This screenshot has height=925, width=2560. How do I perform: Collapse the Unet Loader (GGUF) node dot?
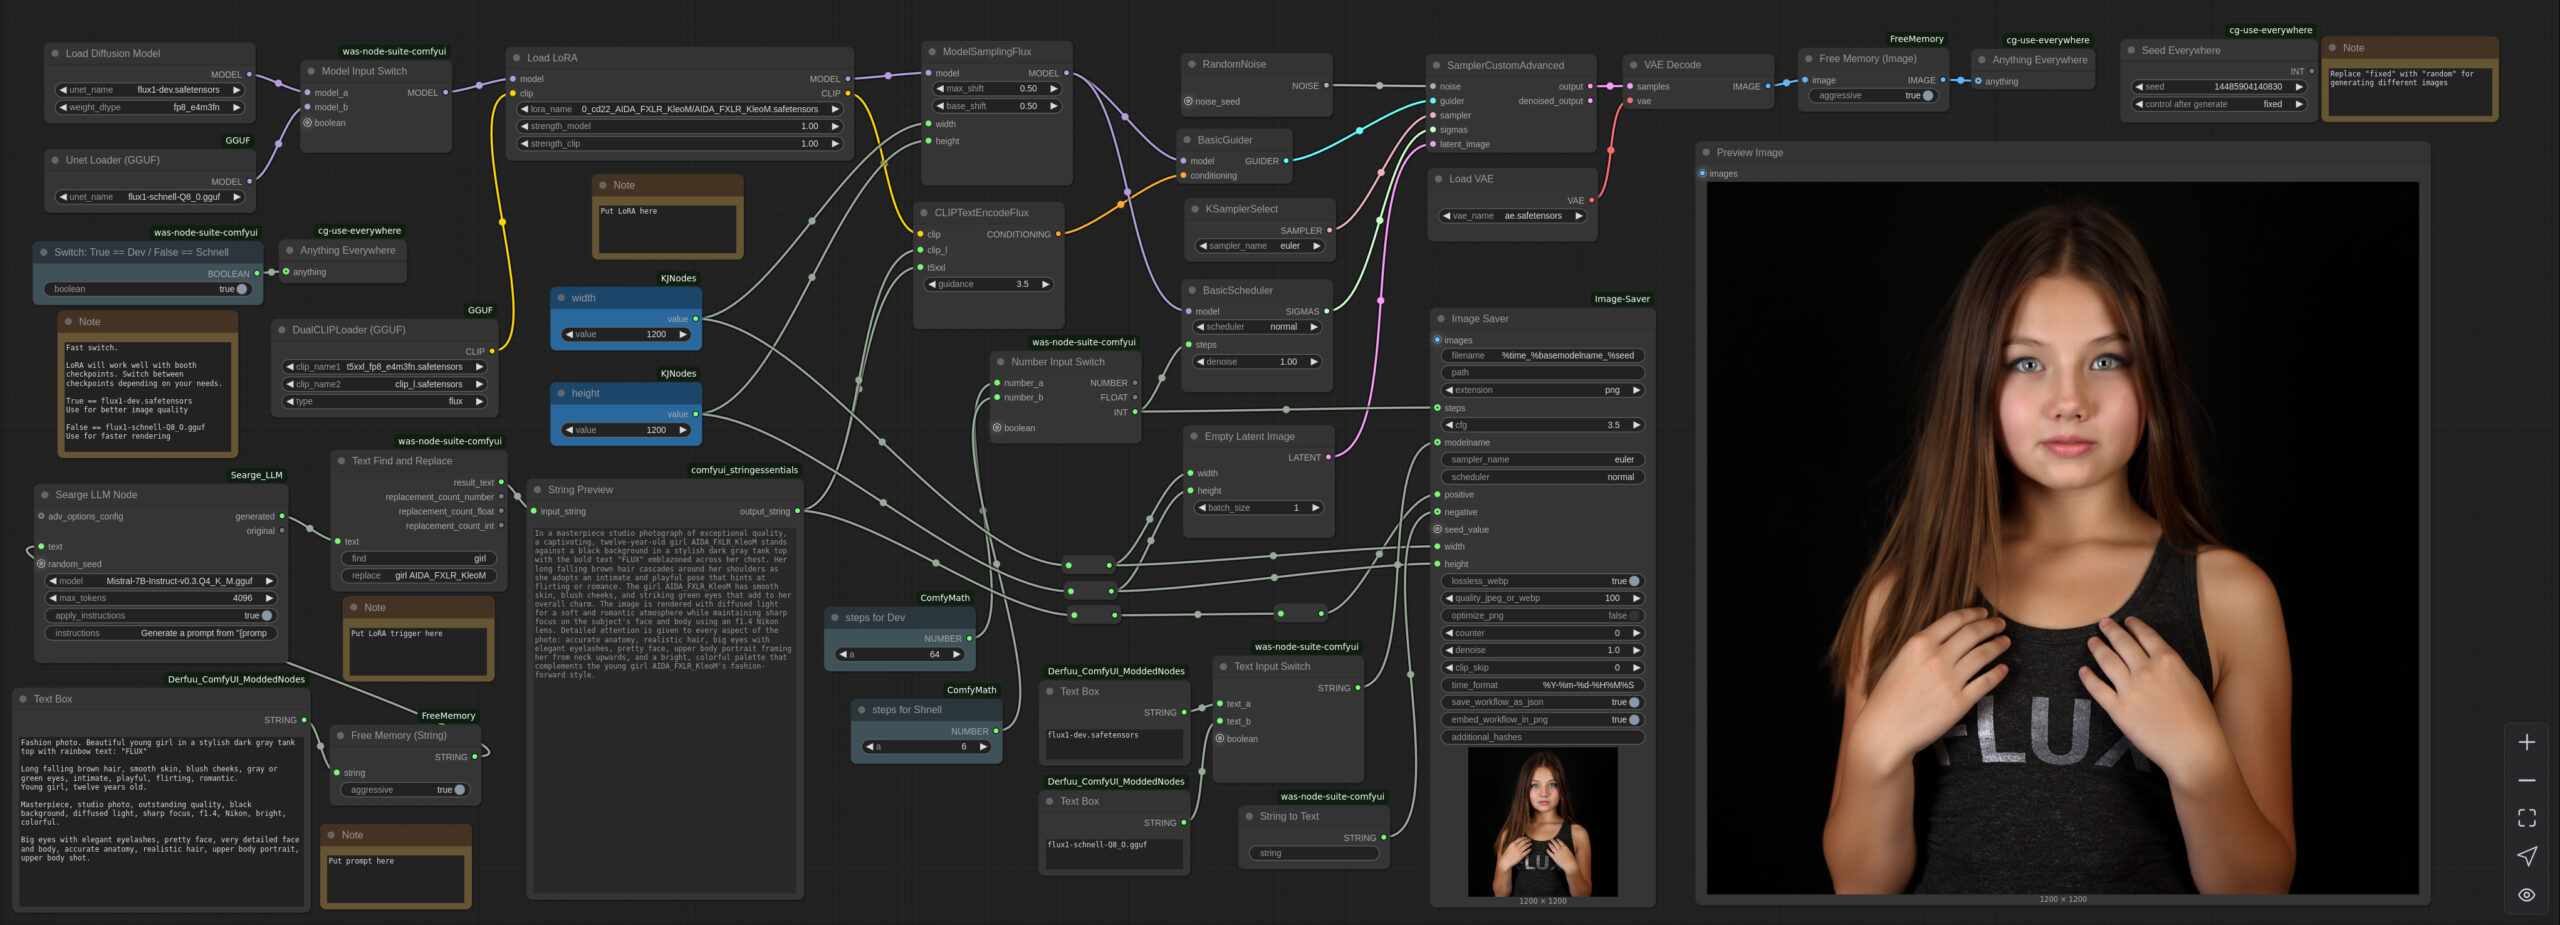coord(55,160)
